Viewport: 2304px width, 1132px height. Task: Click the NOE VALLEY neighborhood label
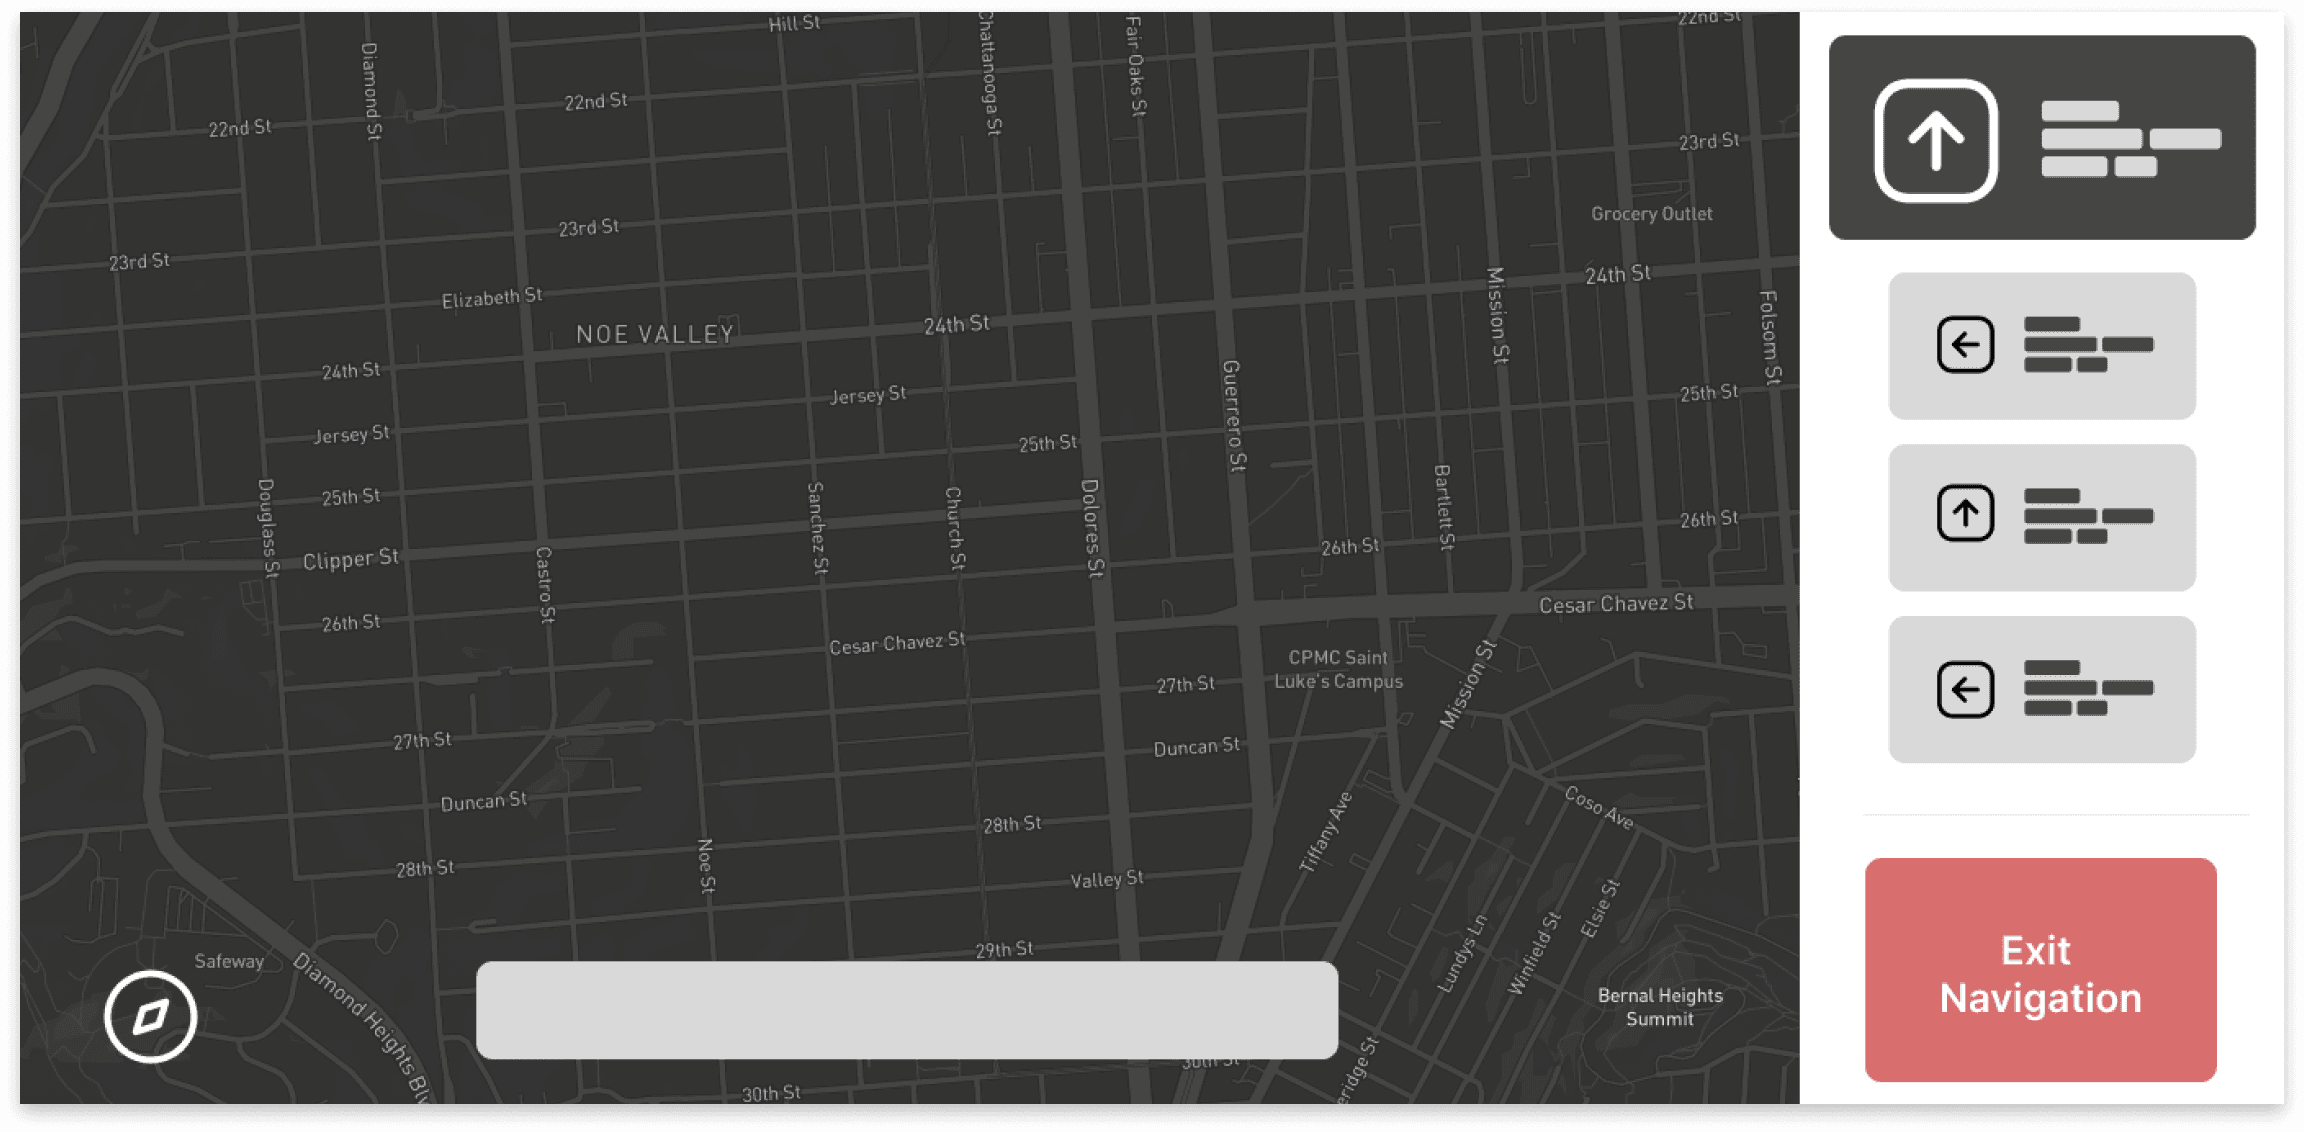pos(655,334)
